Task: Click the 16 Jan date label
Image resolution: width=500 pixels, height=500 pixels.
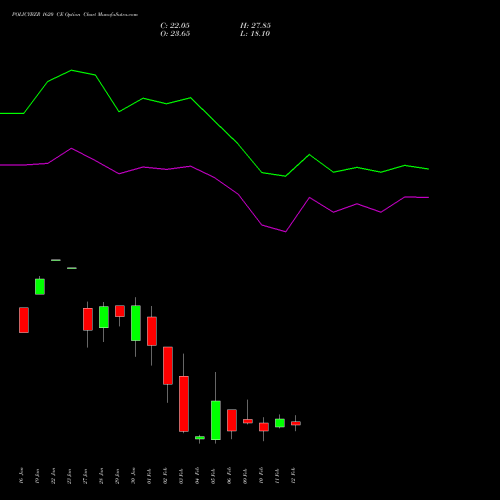Action: coord(22,476)
